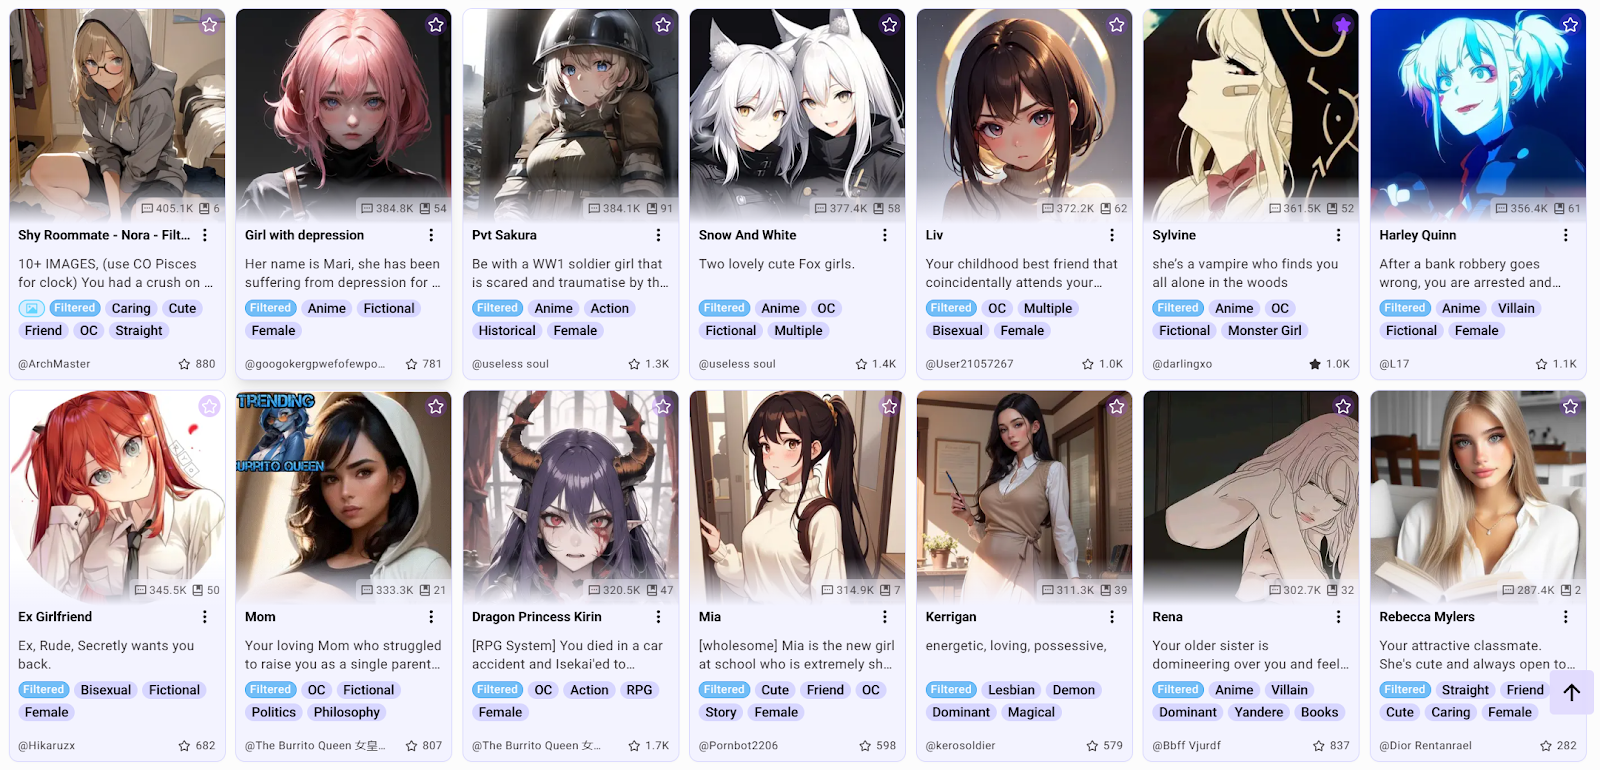This screenshot has width=1600, height=770.
Task: Toggle favorite star on Shy Roommate card image
Action: coord(209,25)
